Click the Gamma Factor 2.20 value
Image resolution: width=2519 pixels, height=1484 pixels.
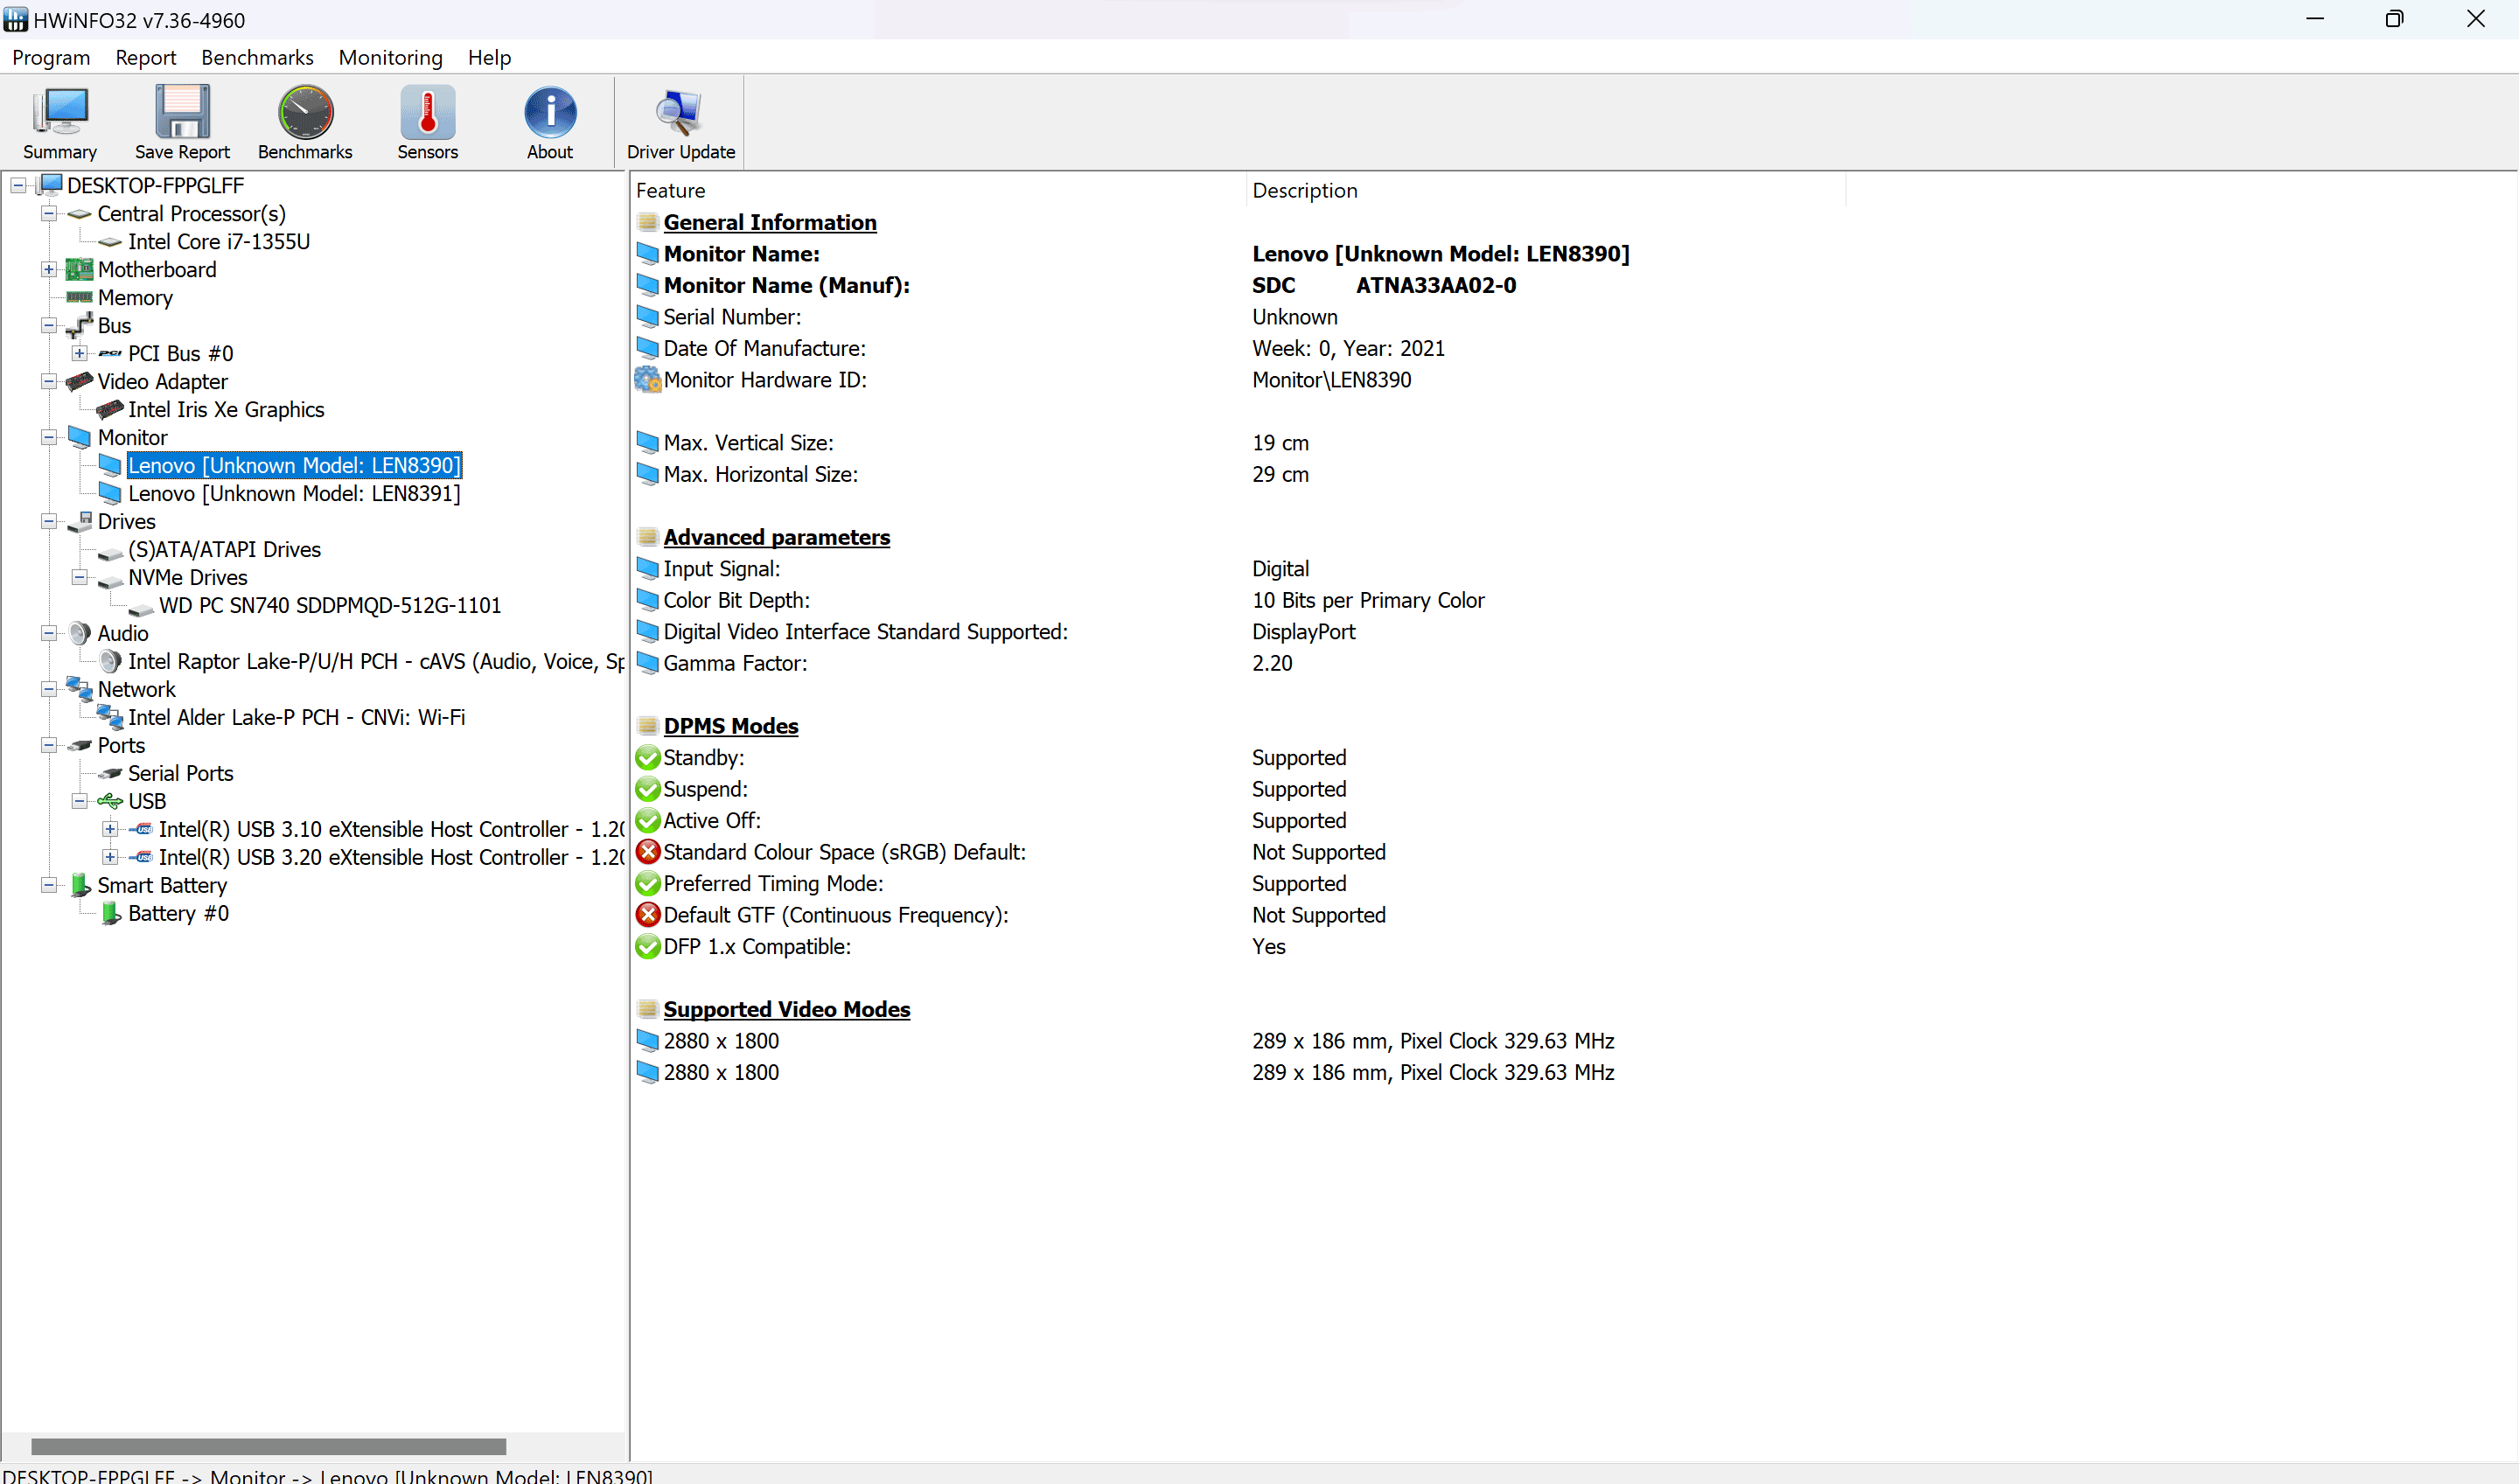coord(1272,663)
